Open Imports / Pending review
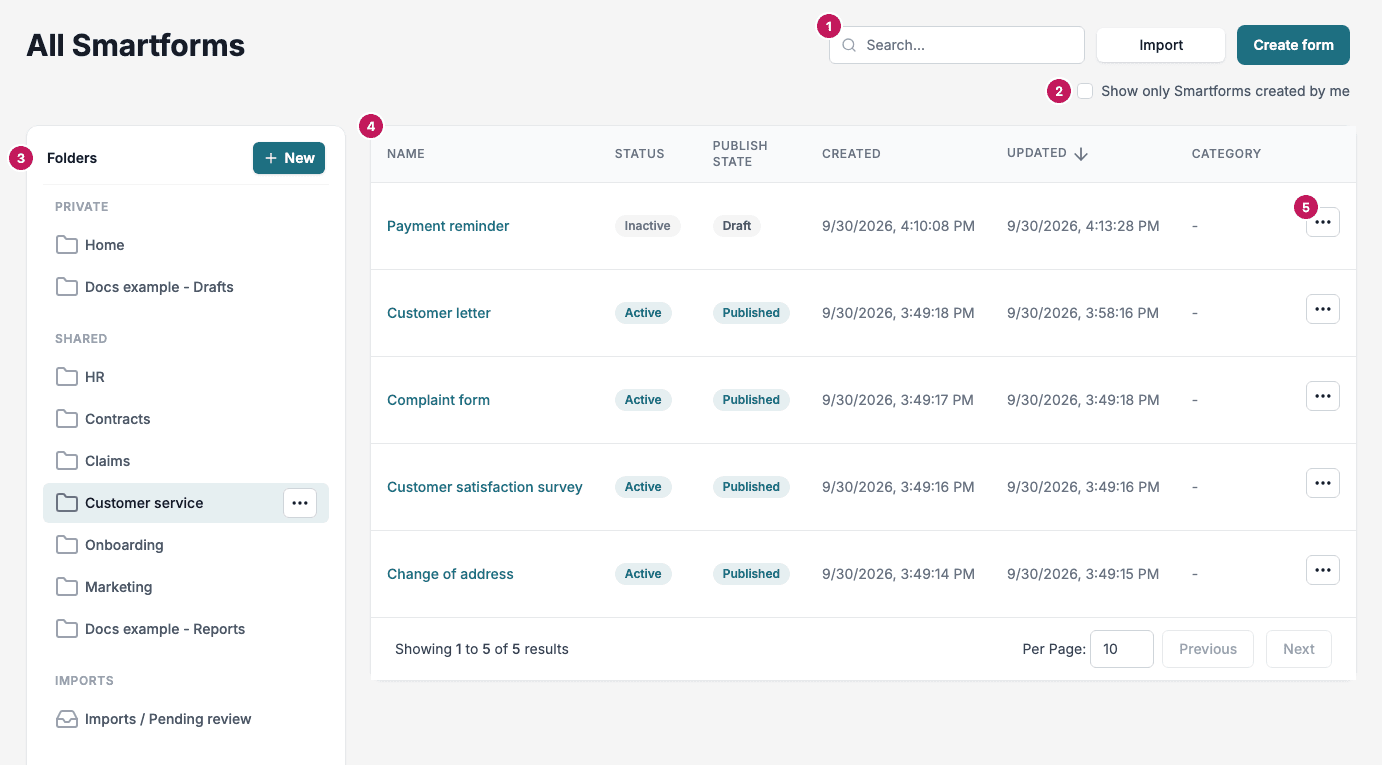 coord(186,719)
